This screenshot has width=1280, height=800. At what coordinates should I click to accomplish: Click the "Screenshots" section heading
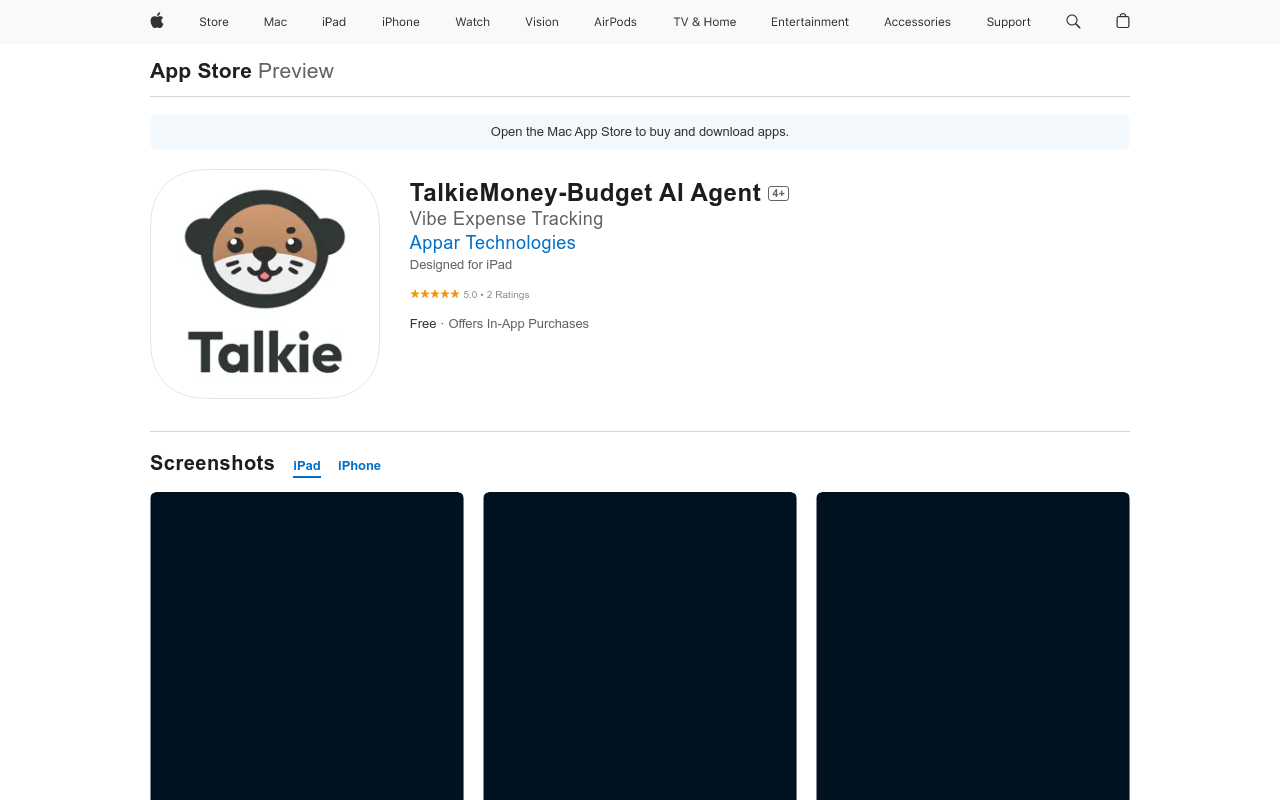(x=212, y=463)
